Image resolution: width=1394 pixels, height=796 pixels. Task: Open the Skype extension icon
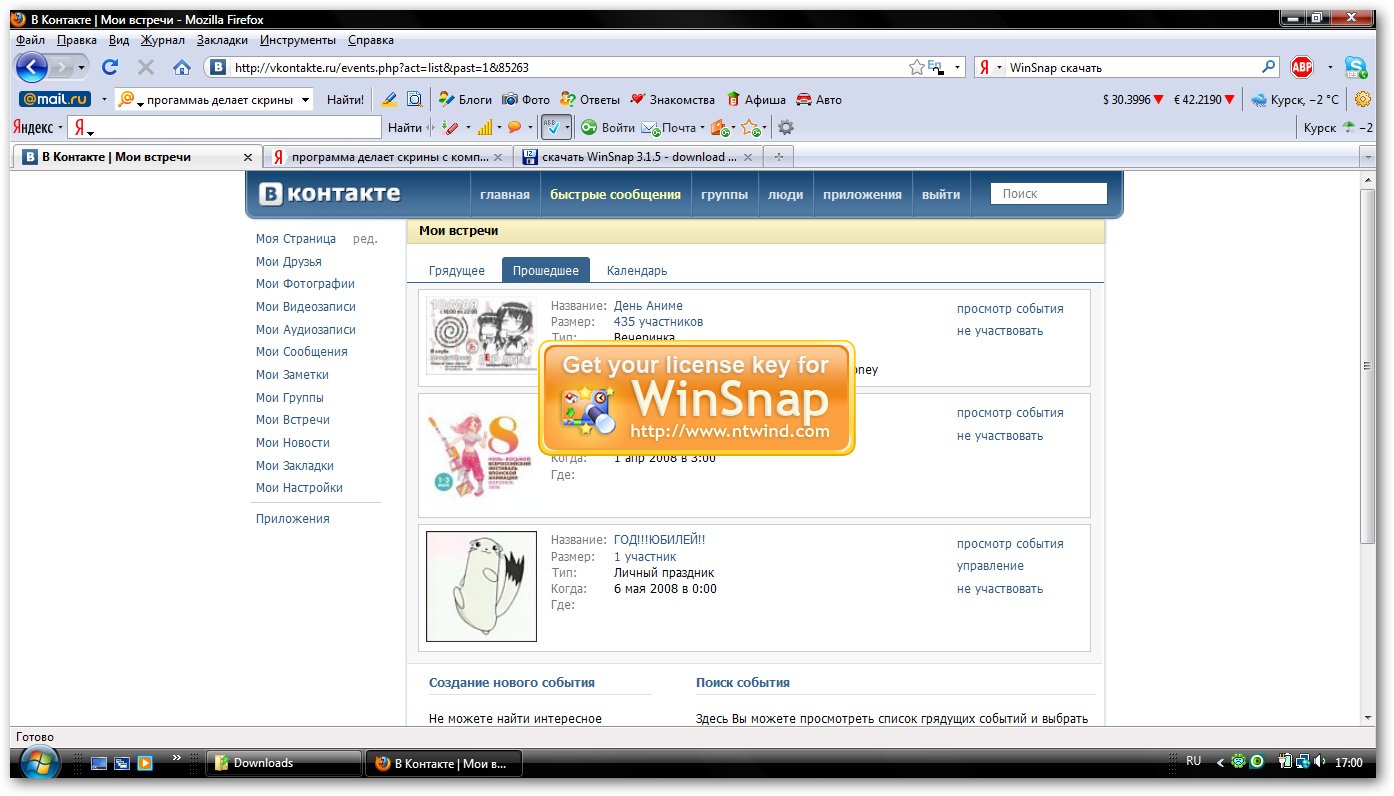point(1356,68)
